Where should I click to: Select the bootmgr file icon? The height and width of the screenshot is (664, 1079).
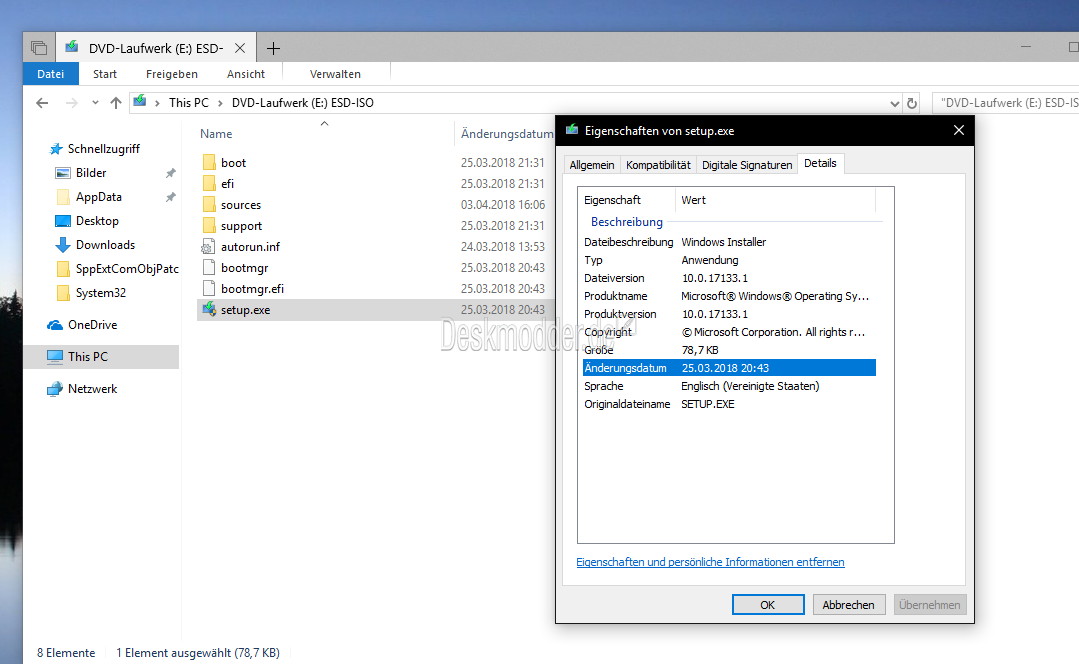click(x=209, y=268)
